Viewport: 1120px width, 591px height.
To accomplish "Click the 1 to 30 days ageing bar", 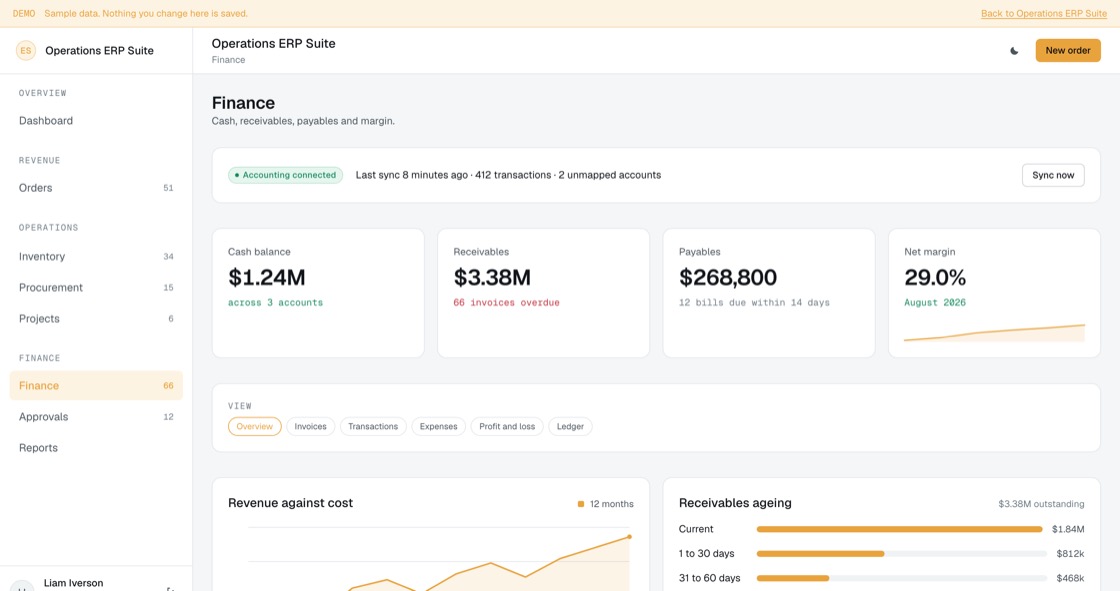I will (x=901, y=554).
